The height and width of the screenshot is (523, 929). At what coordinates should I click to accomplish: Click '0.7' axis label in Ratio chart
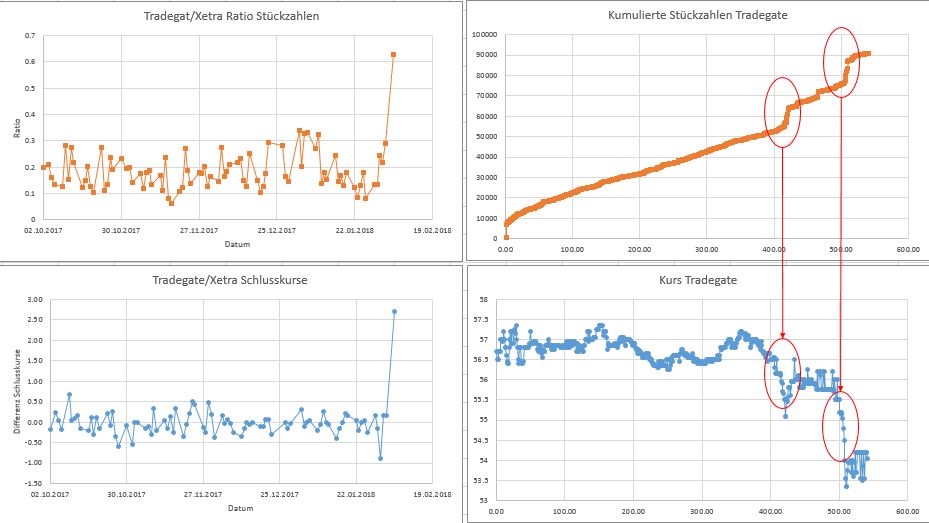(30, 36)
